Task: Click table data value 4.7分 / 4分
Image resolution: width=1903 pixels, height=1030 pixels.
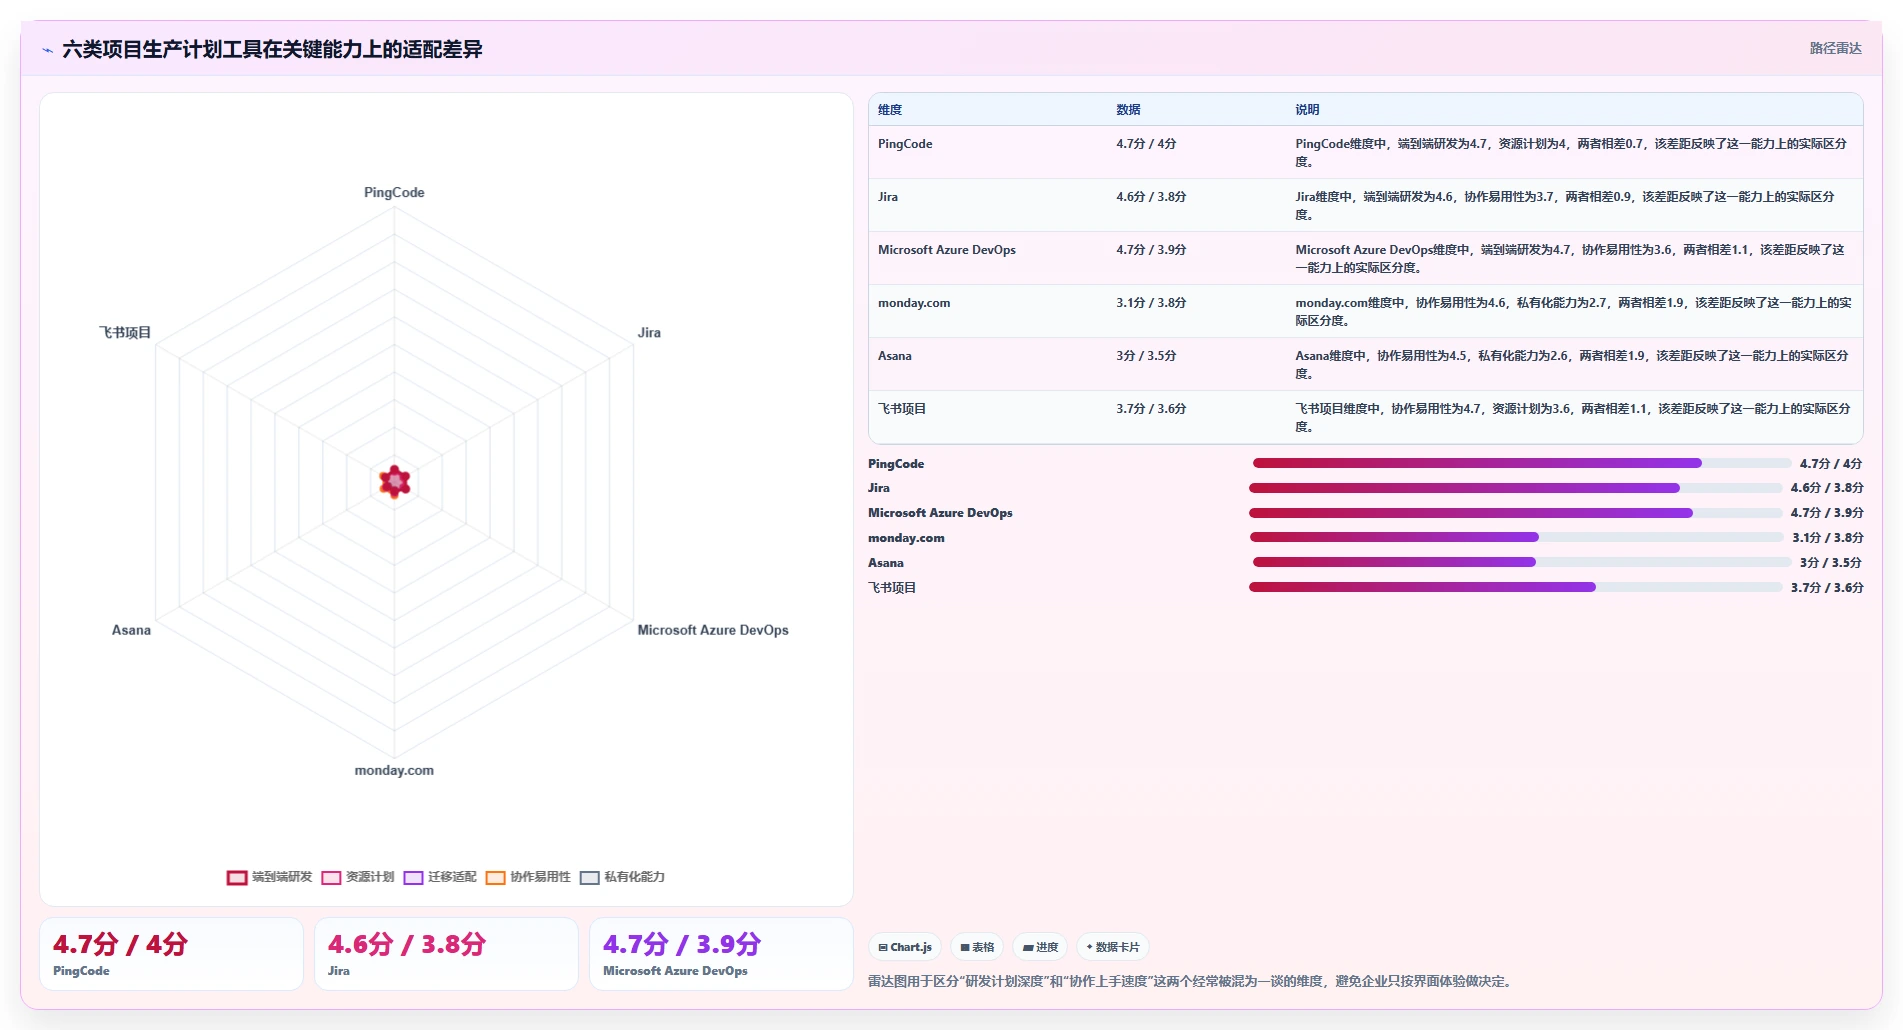Action: click(x=1146, y=144)
